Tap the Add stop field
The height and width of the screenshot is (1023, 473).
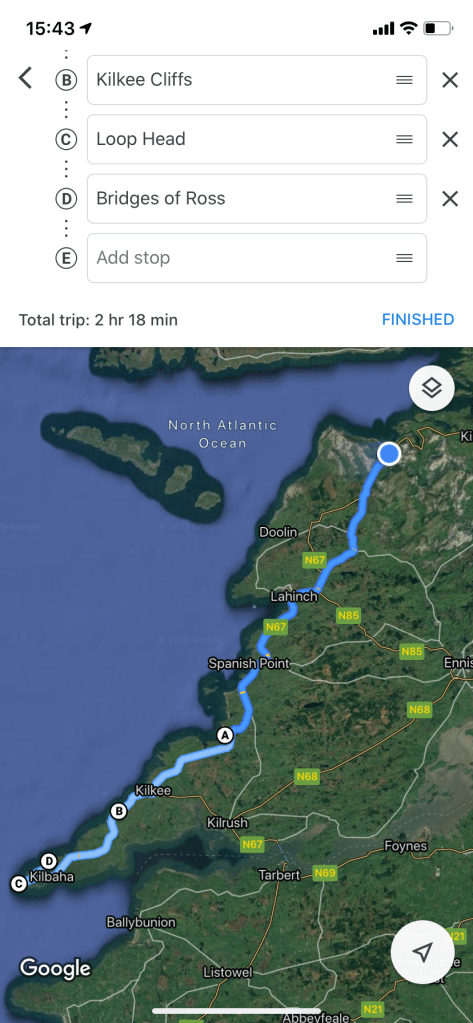coord(257,258)
